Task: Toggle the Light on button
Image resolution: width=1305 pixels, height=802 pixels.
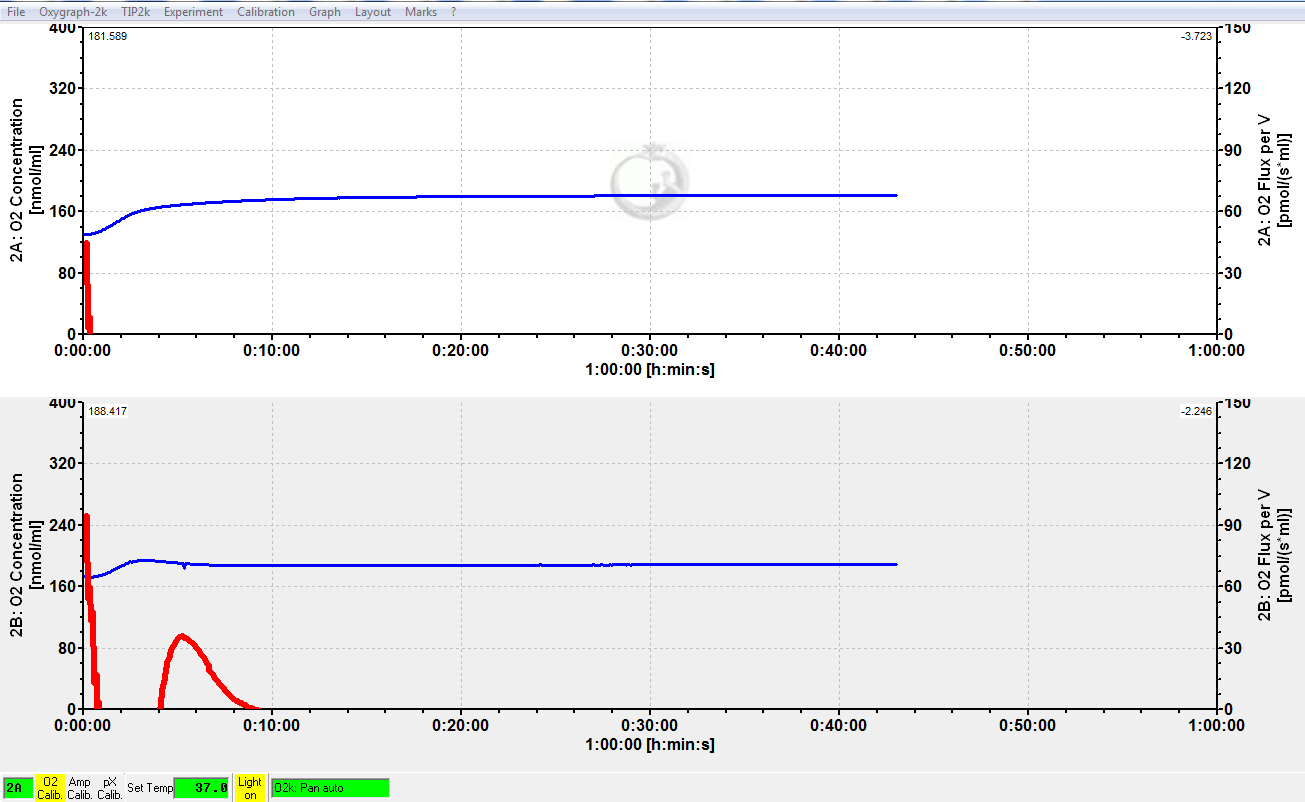Action: pyautogui.click(x=250, y=788)
